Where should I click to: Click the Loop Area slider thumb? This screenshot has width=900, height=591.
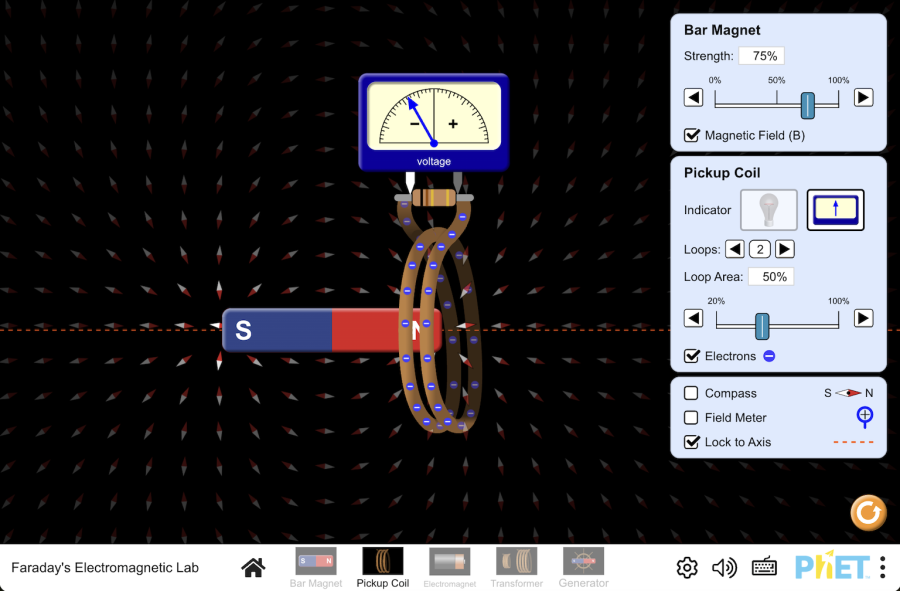762,326
